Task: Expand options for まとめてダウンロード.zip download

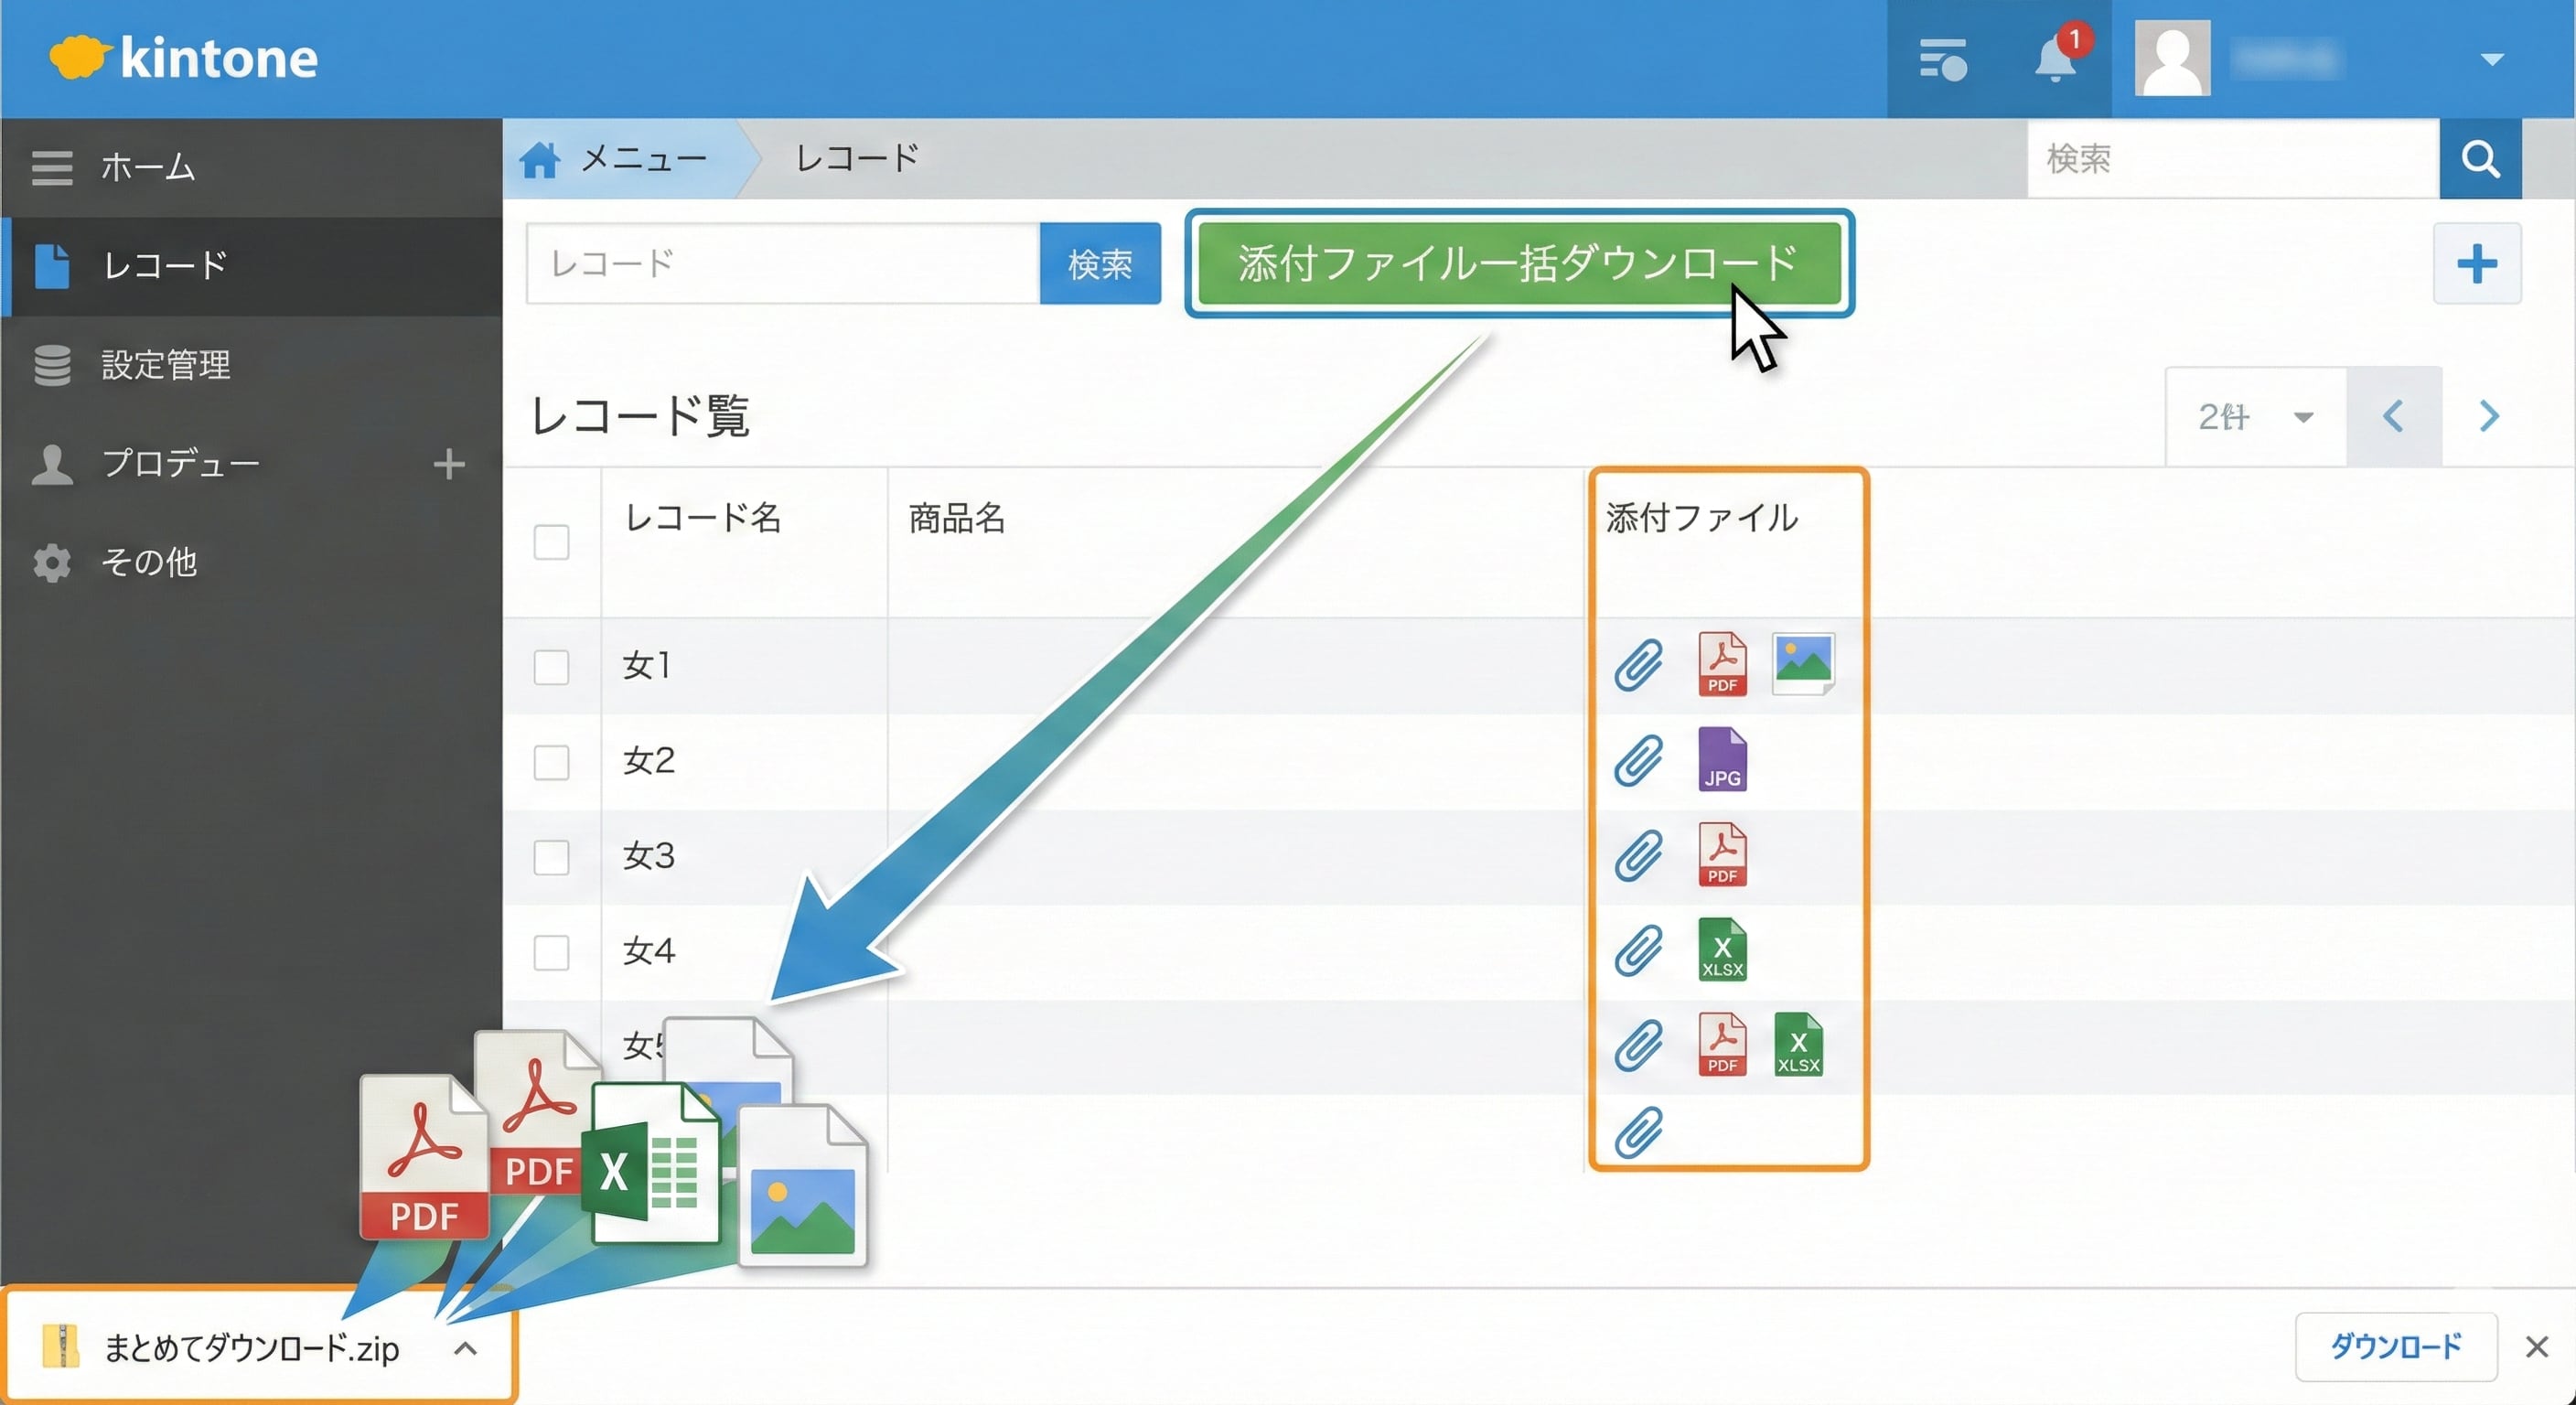Action: pyautogui.click(x=465, y=1348)
